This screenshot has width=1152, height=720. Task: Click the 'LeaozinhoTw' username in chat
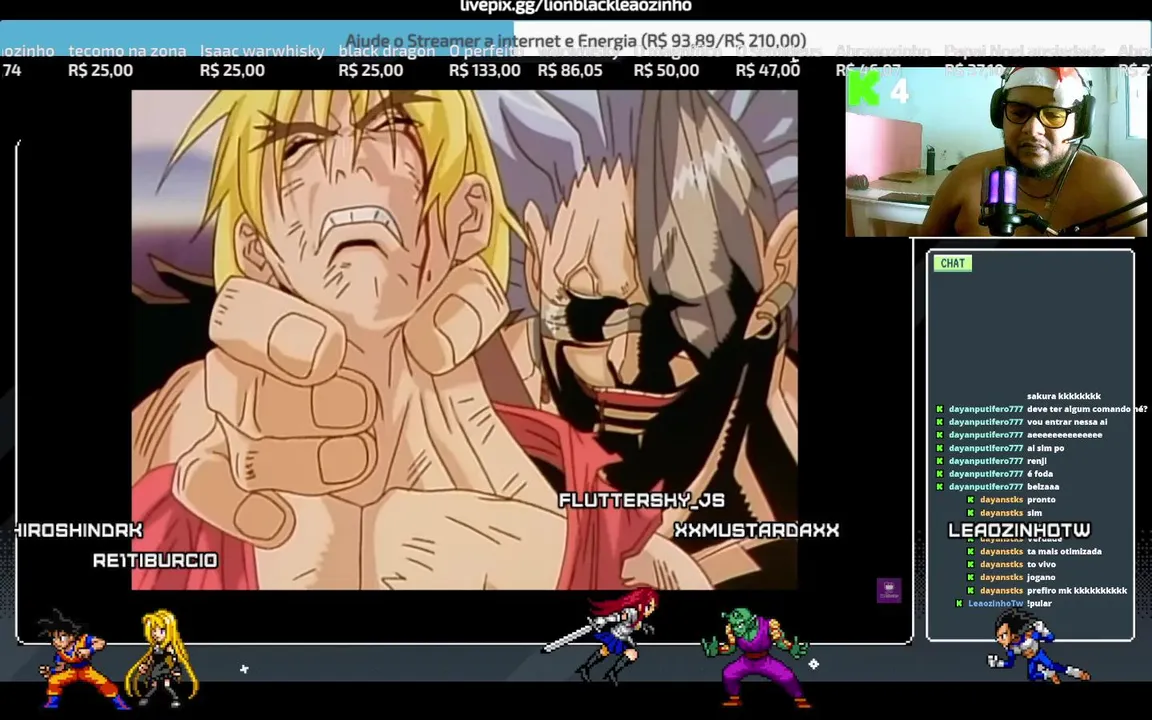pyautogui.click(x=995, y=603)
